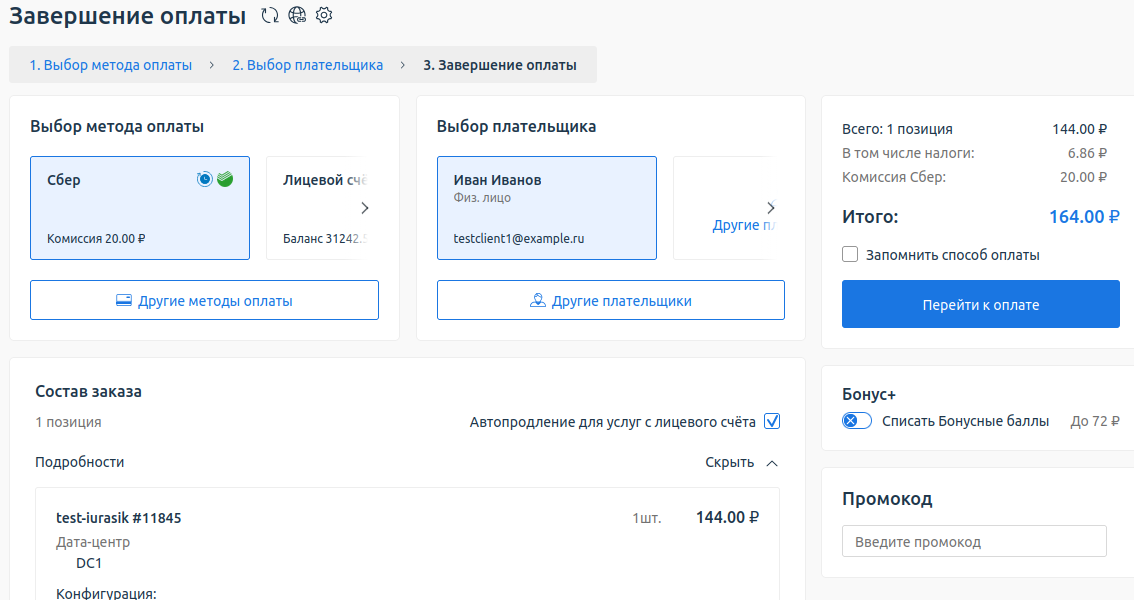The width and height of the screenshot is (1134, 600).
Task: Go to step 1. Выбор метода оплаты
Action: pos(110,65)
